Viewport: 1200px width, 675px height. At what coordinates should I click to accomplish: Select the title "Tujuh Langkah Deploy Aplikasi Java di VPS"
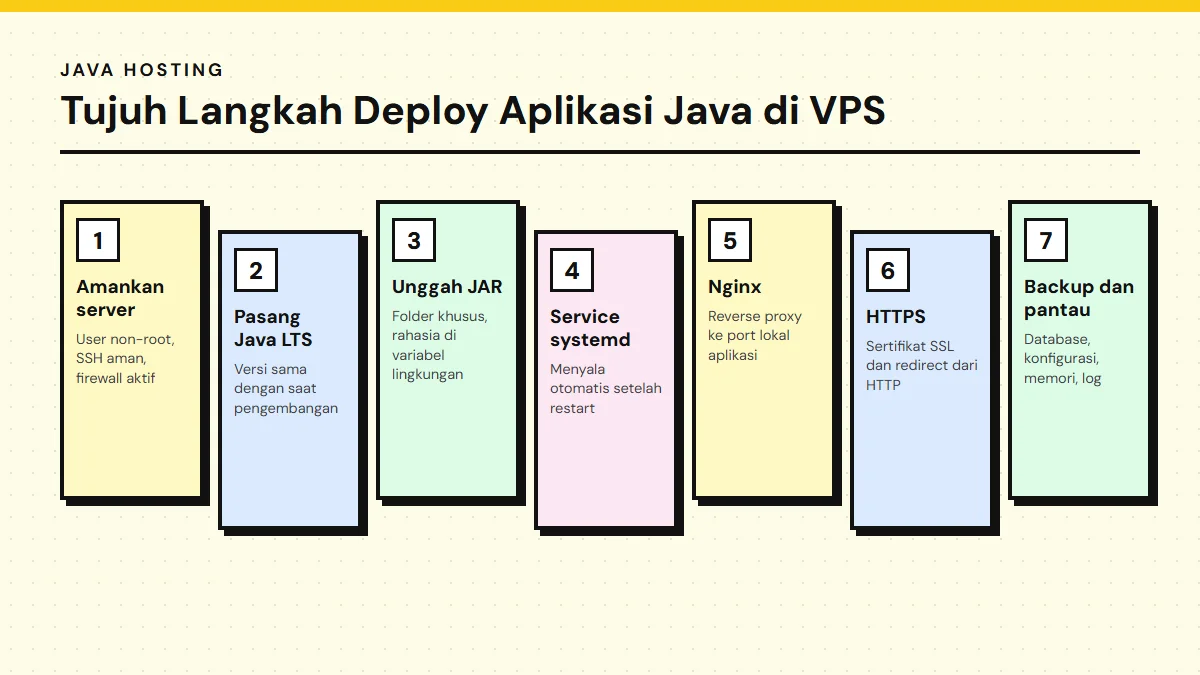[473, 111]
